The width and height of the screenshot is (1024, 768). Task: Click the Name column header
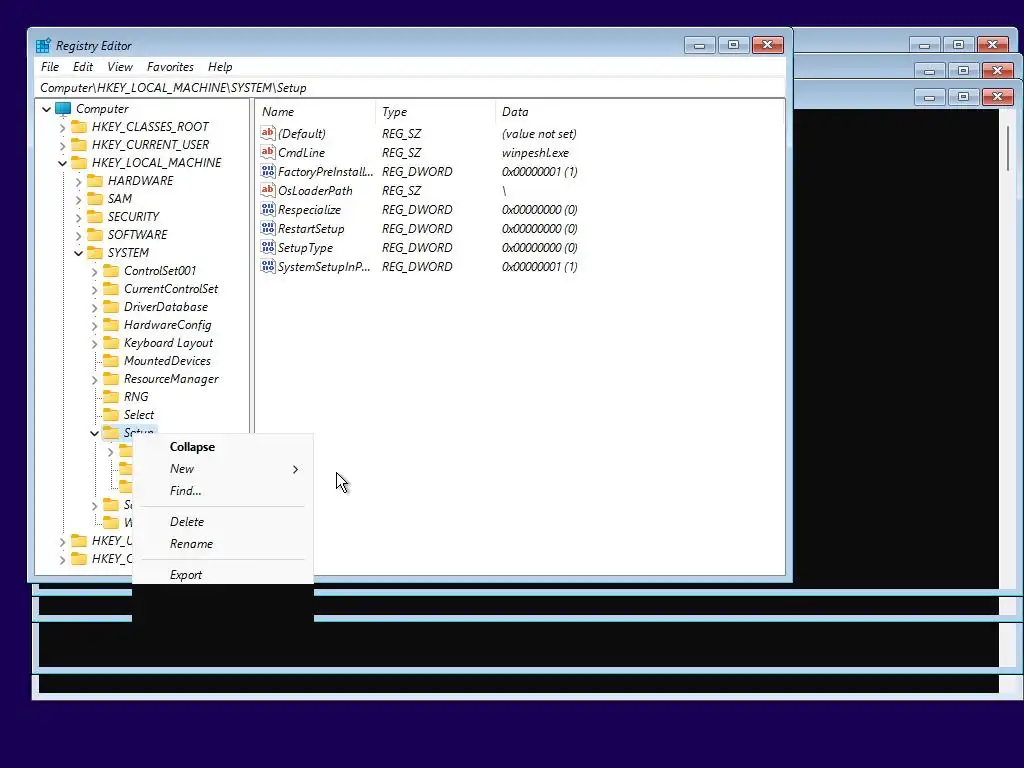point(315,112)
